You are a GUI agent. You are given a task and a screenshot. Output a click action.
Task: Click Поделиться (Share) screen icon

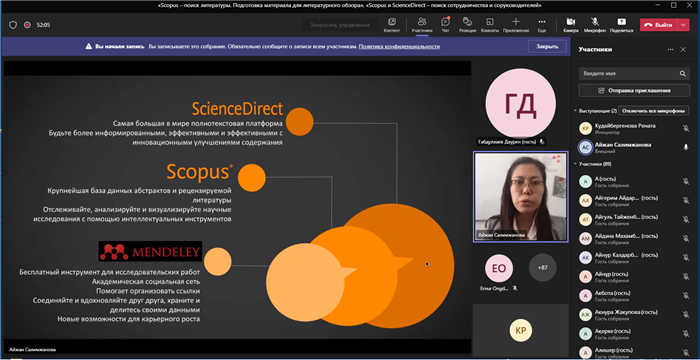pyautogui.click(x=621, y=25)
